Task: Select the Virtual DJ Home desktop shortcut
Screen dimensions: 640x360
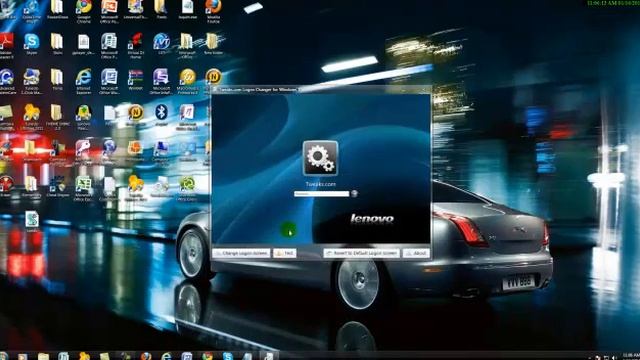Action: click(x=135, y=46)
